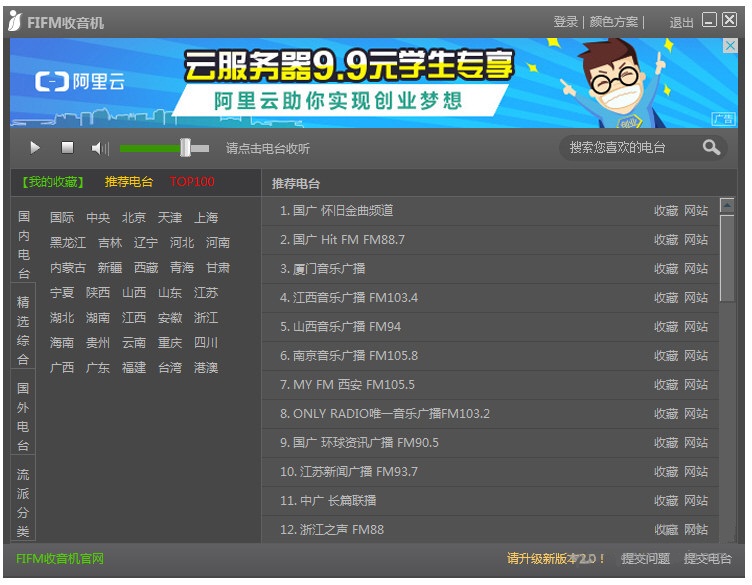
Task: Choose 西藏 region
Action: [146, 268]
